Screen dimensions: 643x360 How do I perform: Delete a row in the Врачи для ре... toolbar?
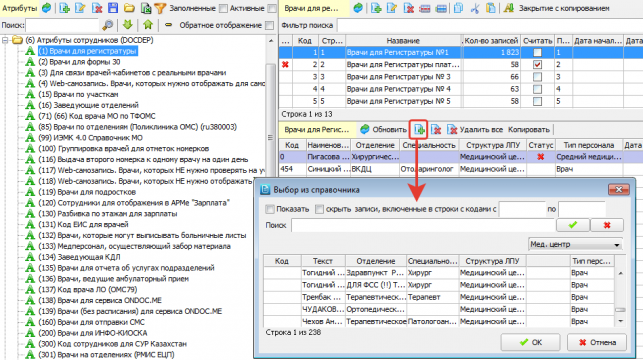(x=408, y=8)
